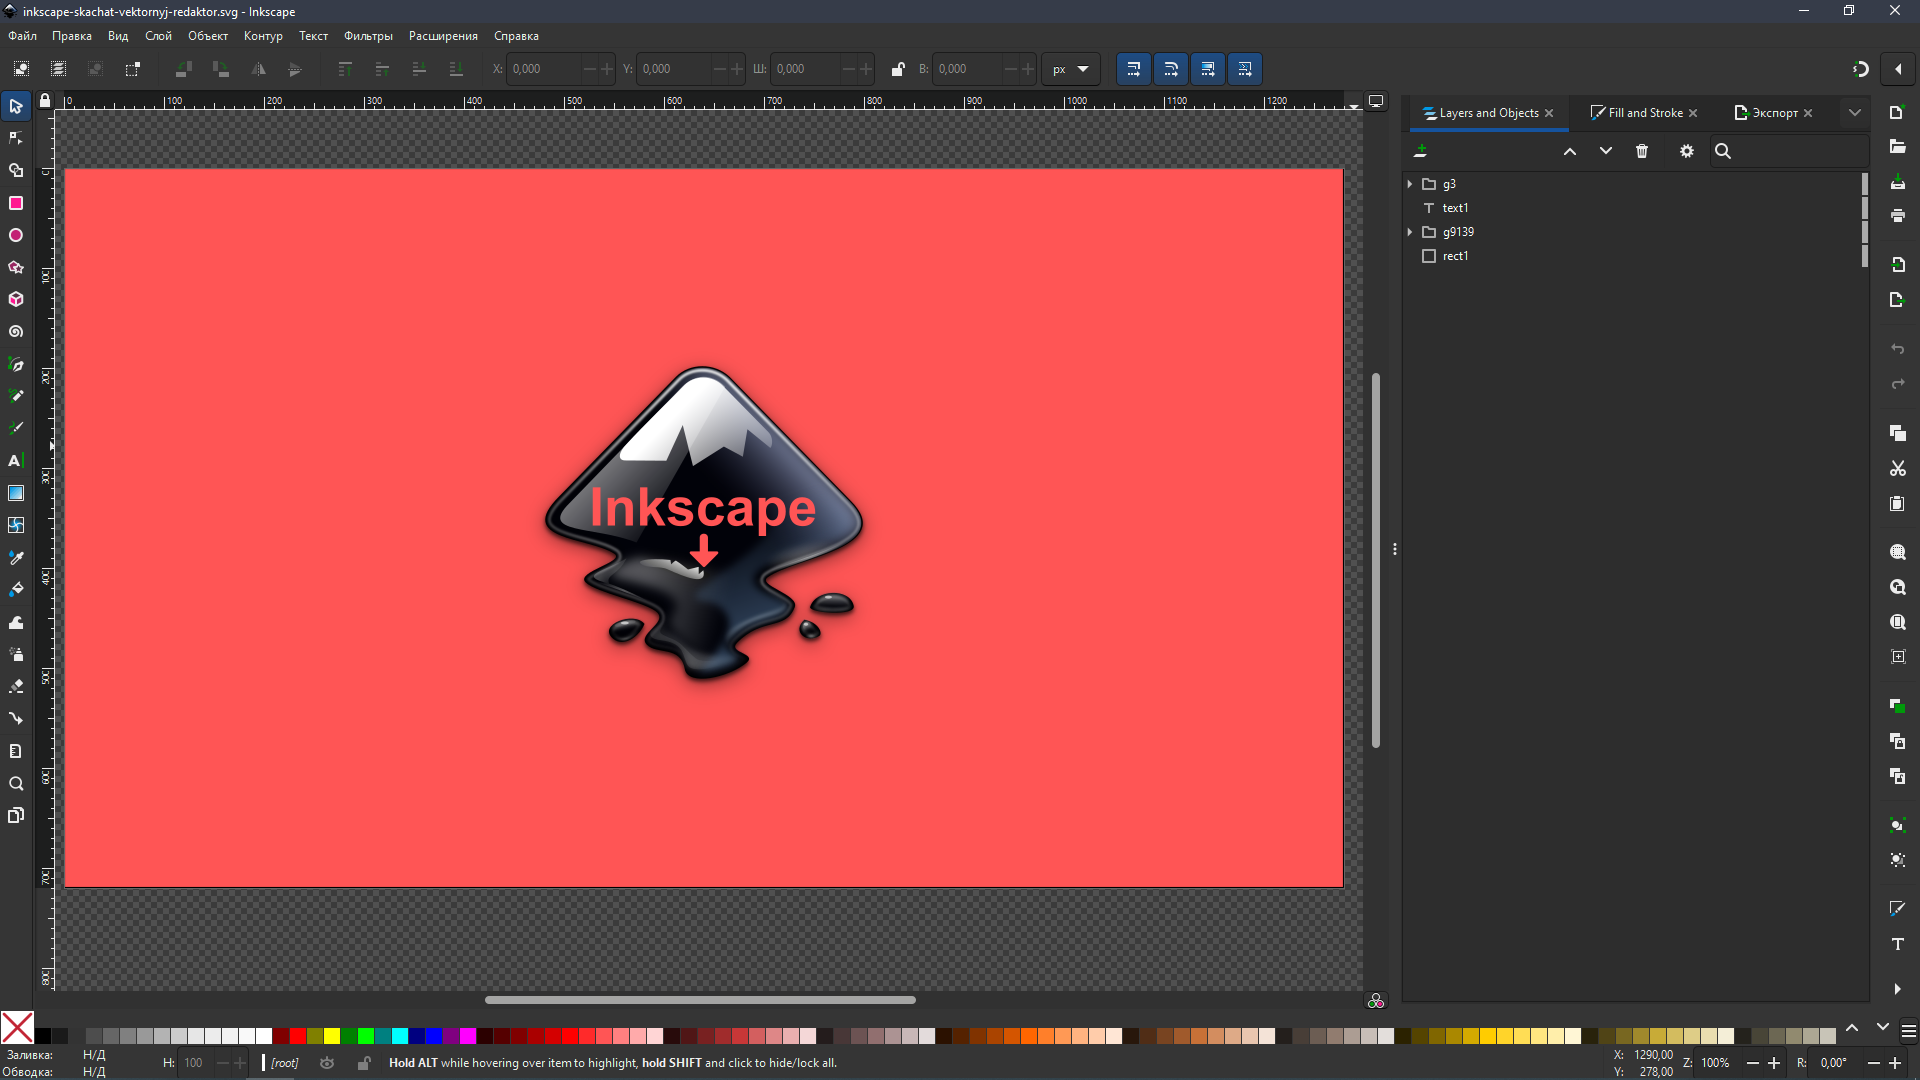Select the Pages tool
Screen dimensions: 1920x1080
click(16, 815)
